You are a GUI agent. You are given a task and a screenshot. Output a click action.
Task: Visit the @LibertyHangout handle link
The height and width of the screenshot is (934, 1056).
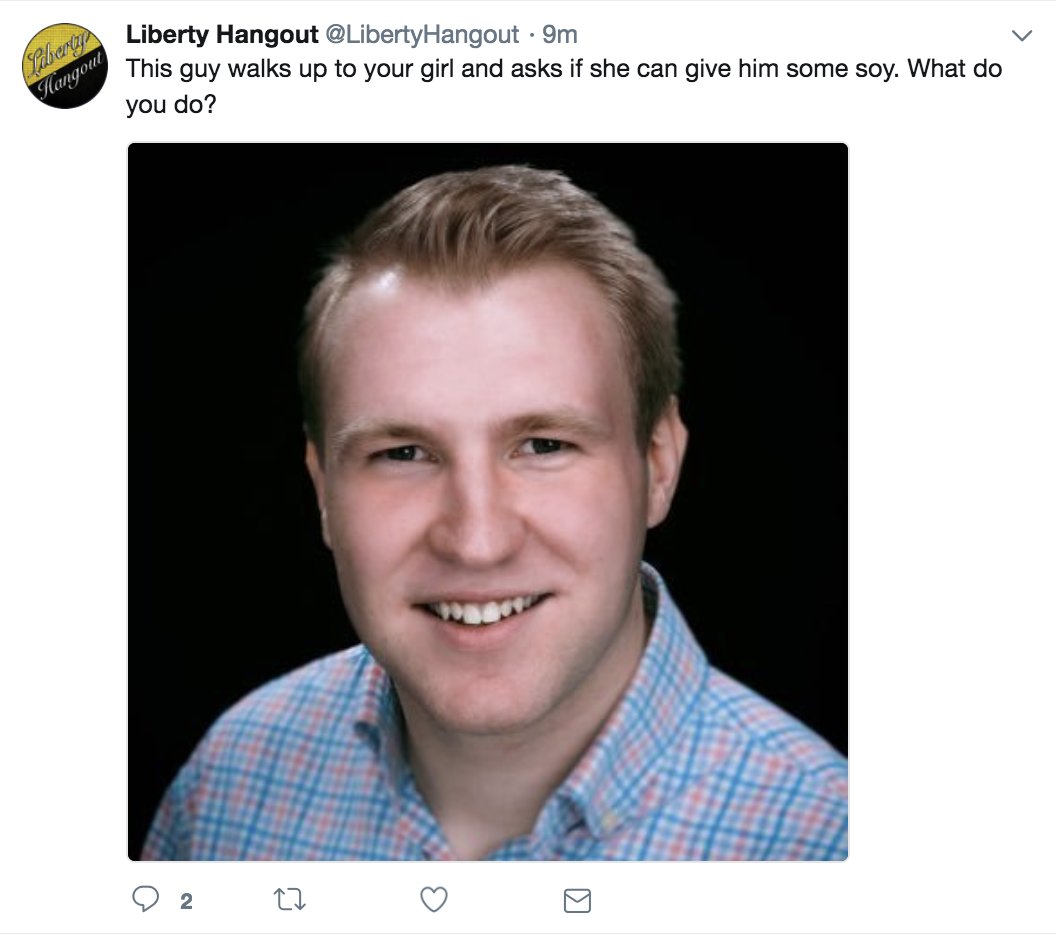point(422,34)
